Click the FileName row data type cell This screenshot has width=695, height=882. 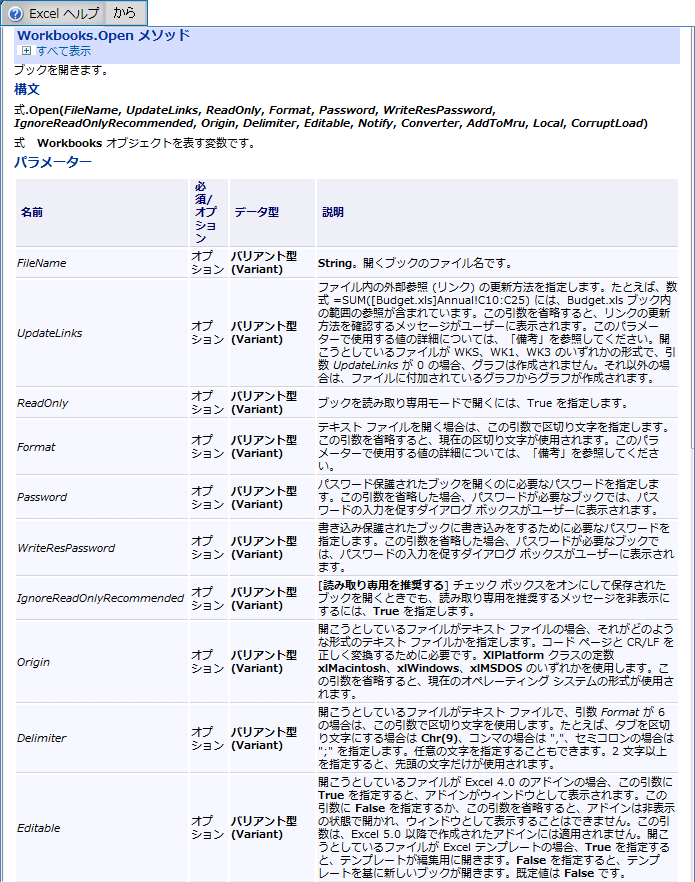coord(272,263)
